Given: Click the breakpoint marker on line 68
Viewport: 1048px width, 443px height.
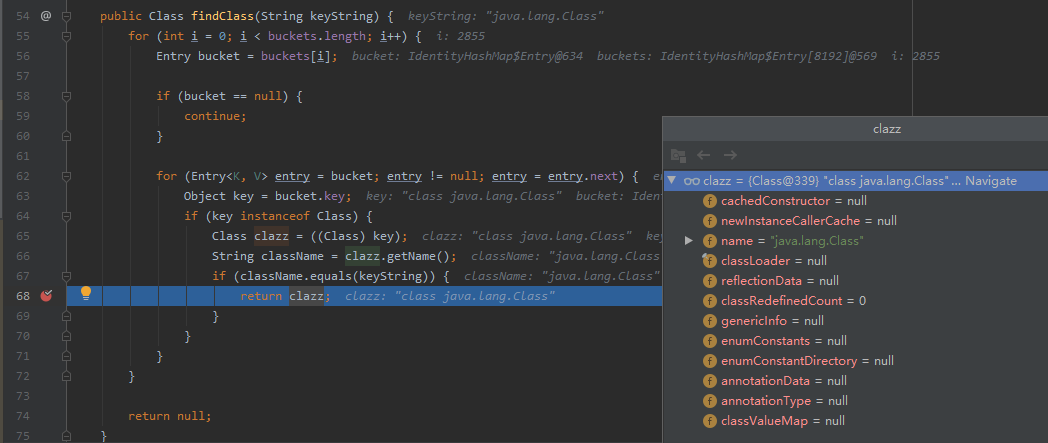Looking at the screenshot, I should point(46,295).
